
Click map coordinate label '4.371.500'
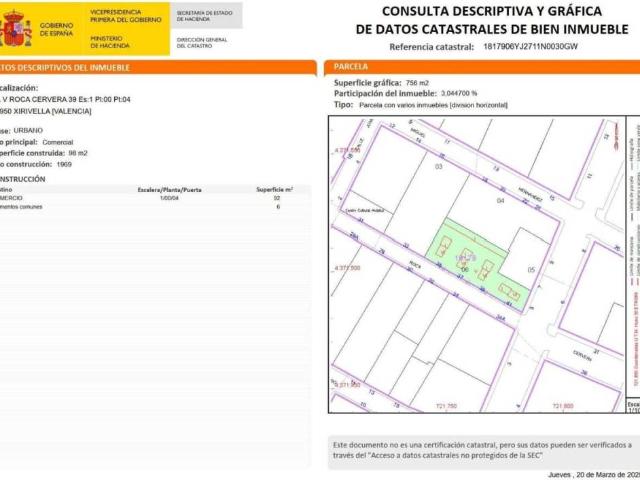[347, 268]
